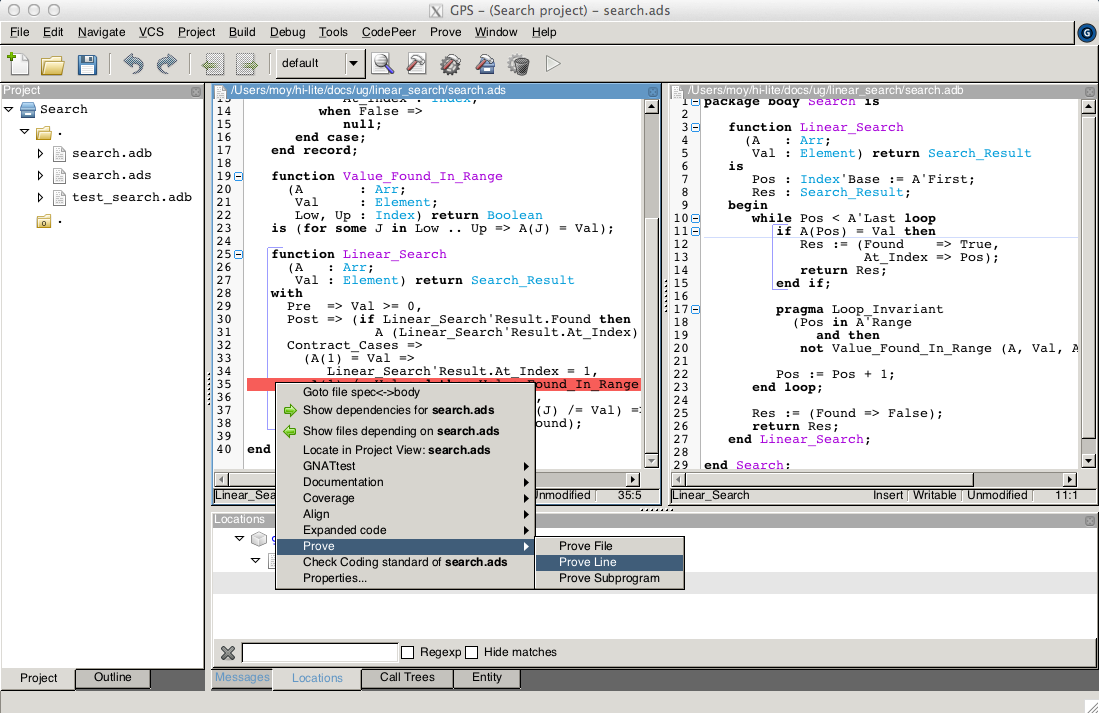The image size is (1099, 713).
Task: Click the hammer build icon
Action: 416,64
